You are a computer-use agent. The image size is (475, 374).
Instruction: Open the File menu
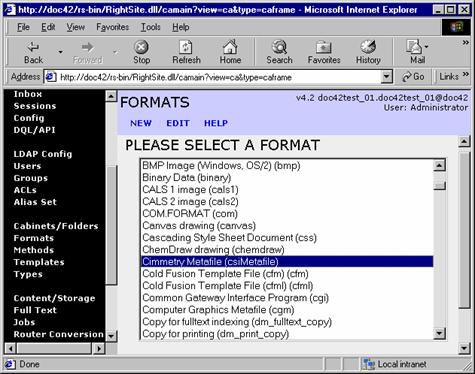click(23, 27)
